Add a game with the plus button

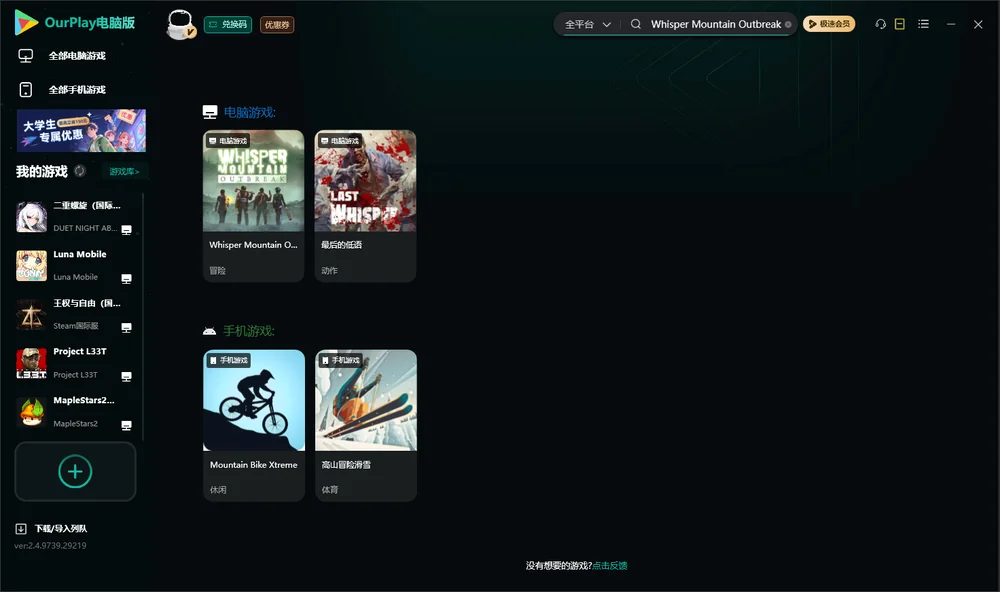point(75,471)
